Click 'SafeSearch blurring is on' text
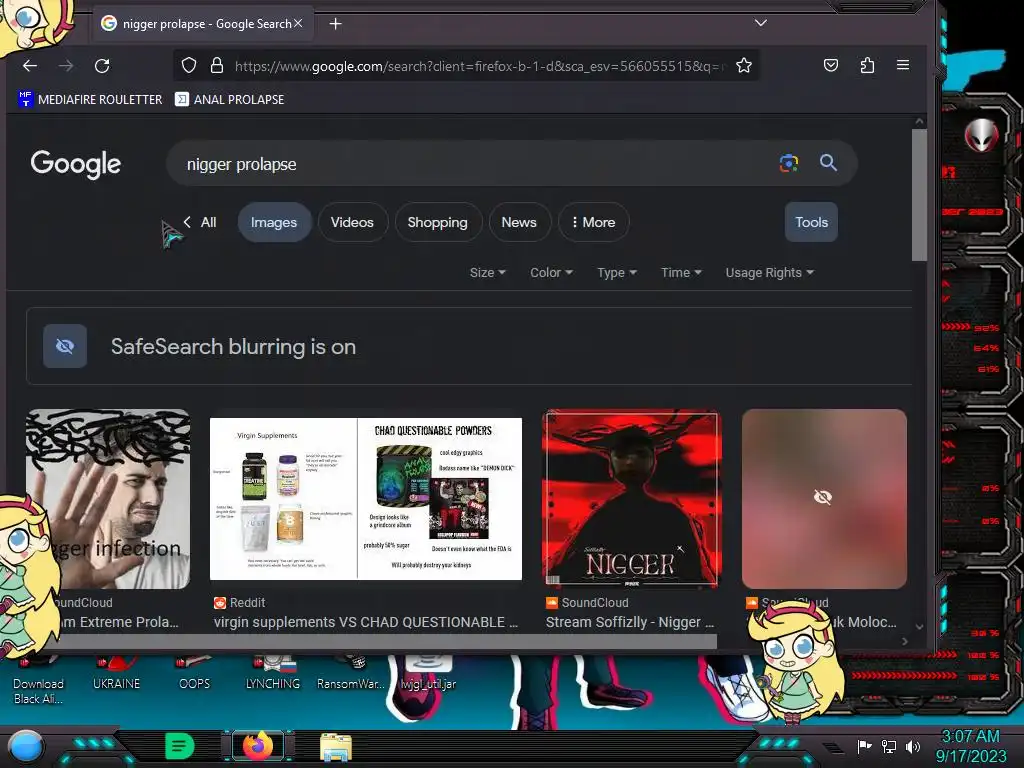This screenshot has width=1024, height=768. tap(233, 346)
